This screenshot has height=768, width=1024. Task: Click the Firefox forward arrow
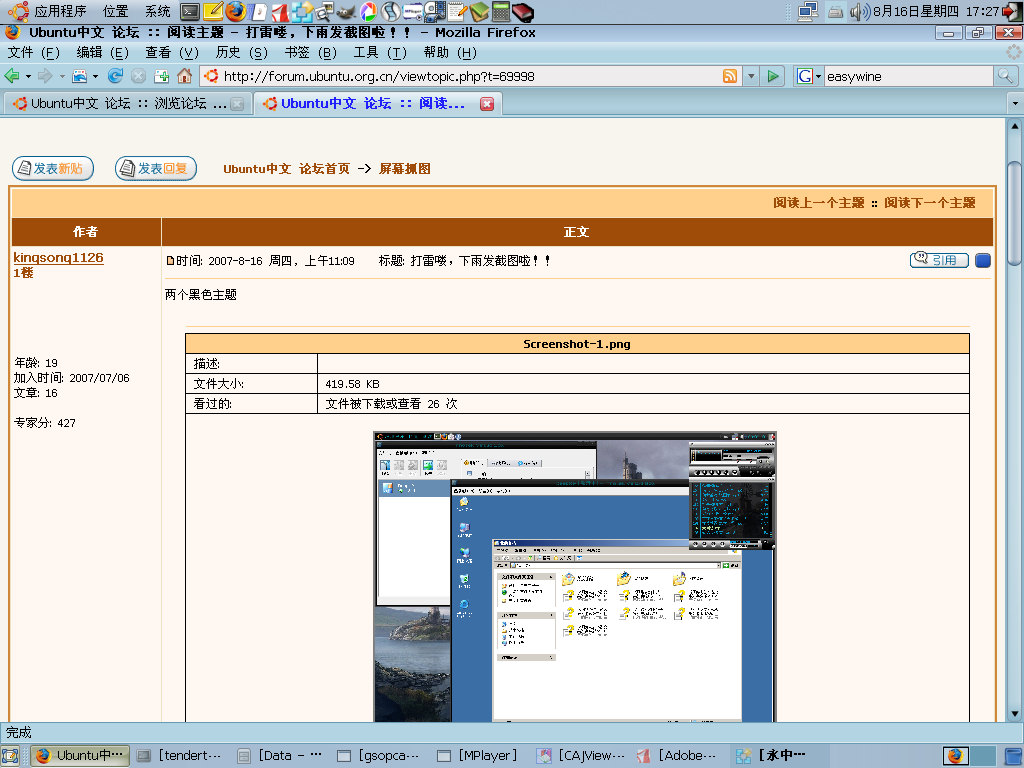[45, 76]
